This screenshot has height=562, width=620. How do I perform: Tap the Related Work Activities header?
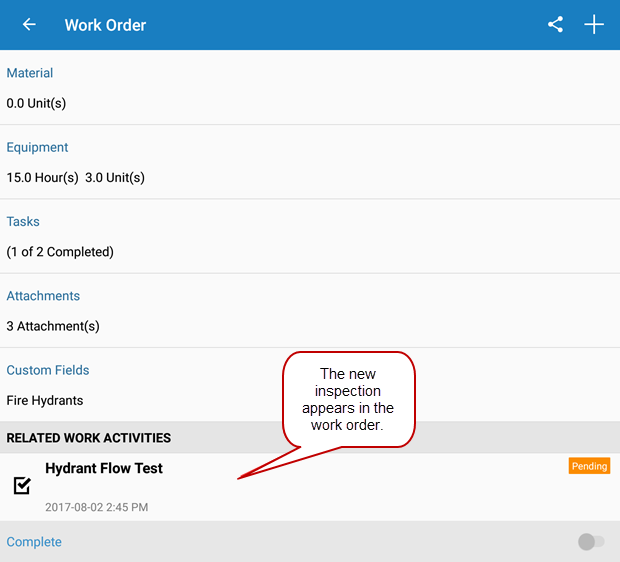pos(89,438)
